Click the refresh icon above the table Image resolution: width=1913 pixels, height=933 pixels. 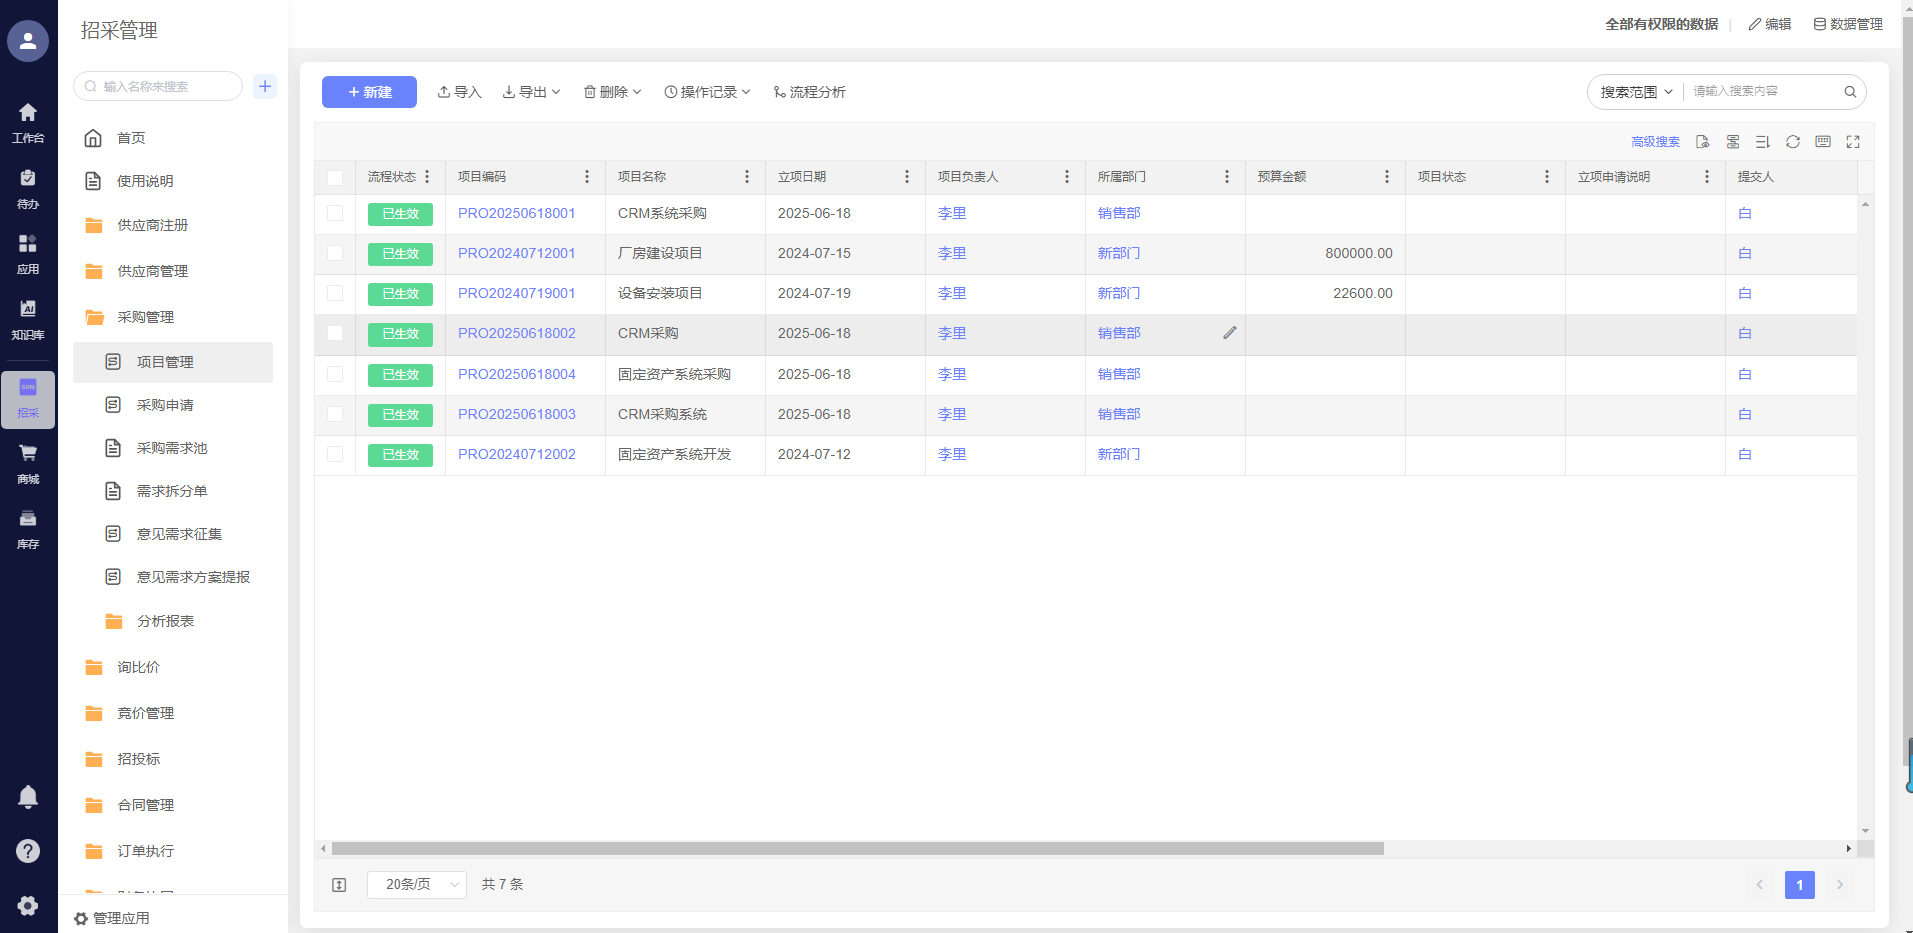point(1793,142)
